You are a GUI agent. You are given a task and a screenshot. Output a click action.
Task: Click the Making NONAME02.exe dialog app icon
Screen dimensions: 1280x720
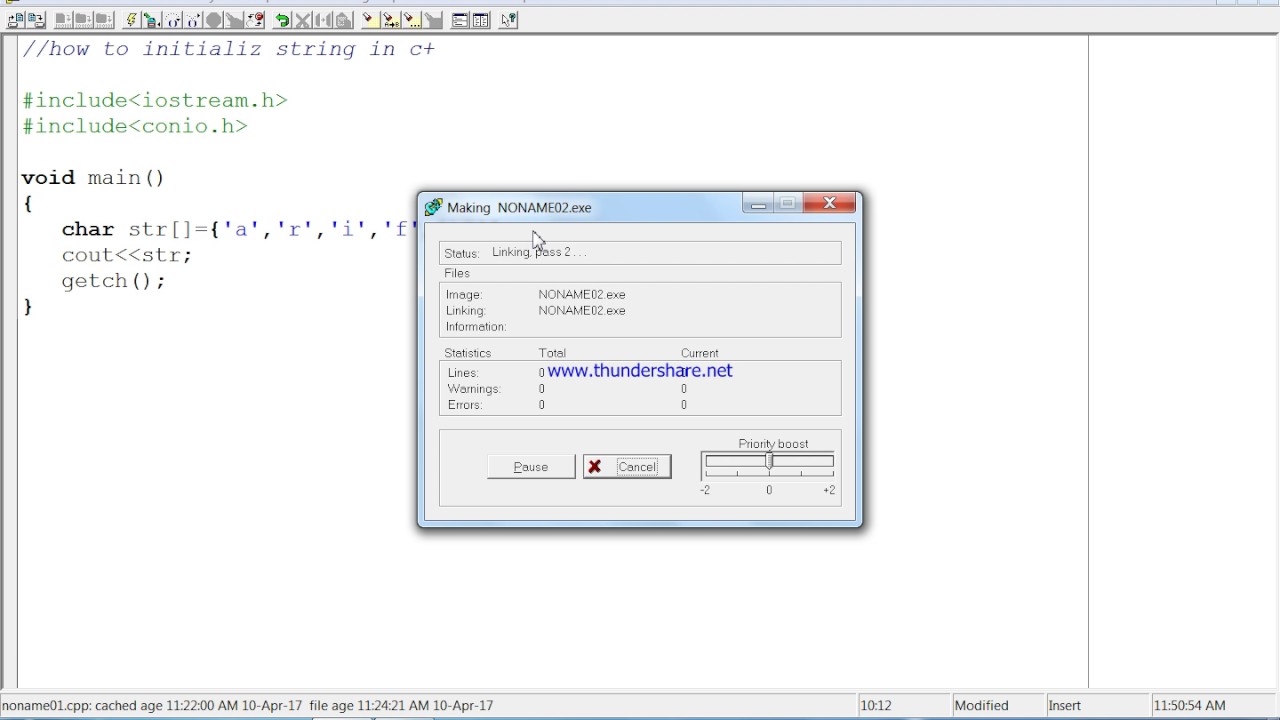[433, 207]
